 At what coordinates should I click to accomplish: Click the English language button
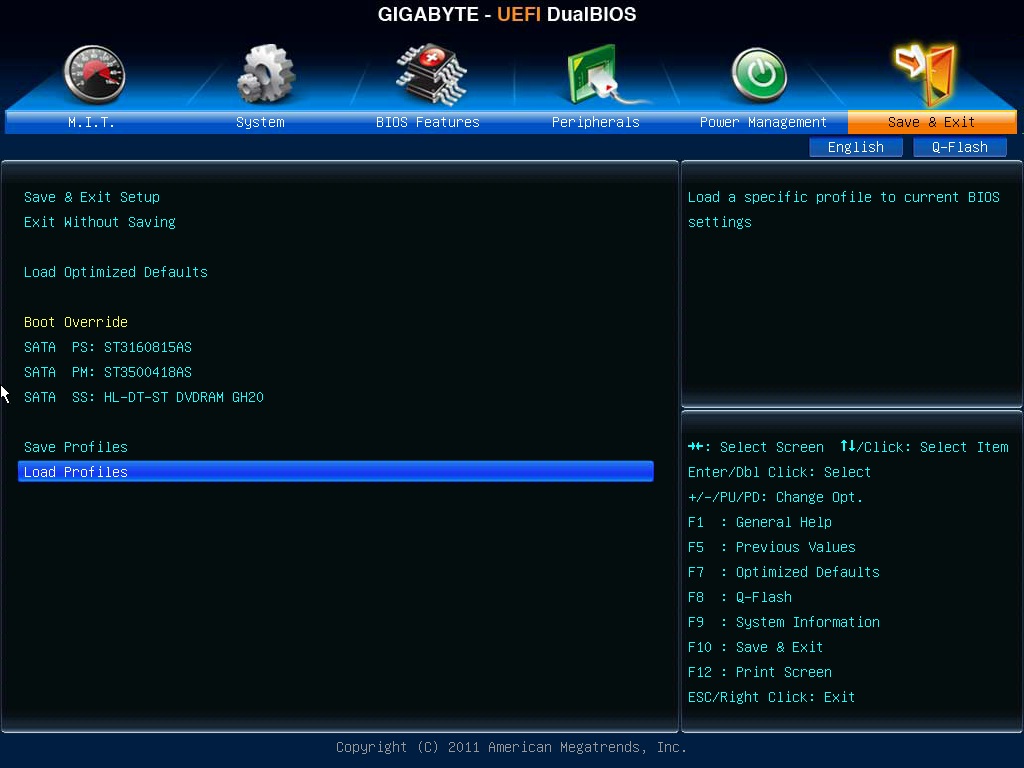(x=856, y=147)
